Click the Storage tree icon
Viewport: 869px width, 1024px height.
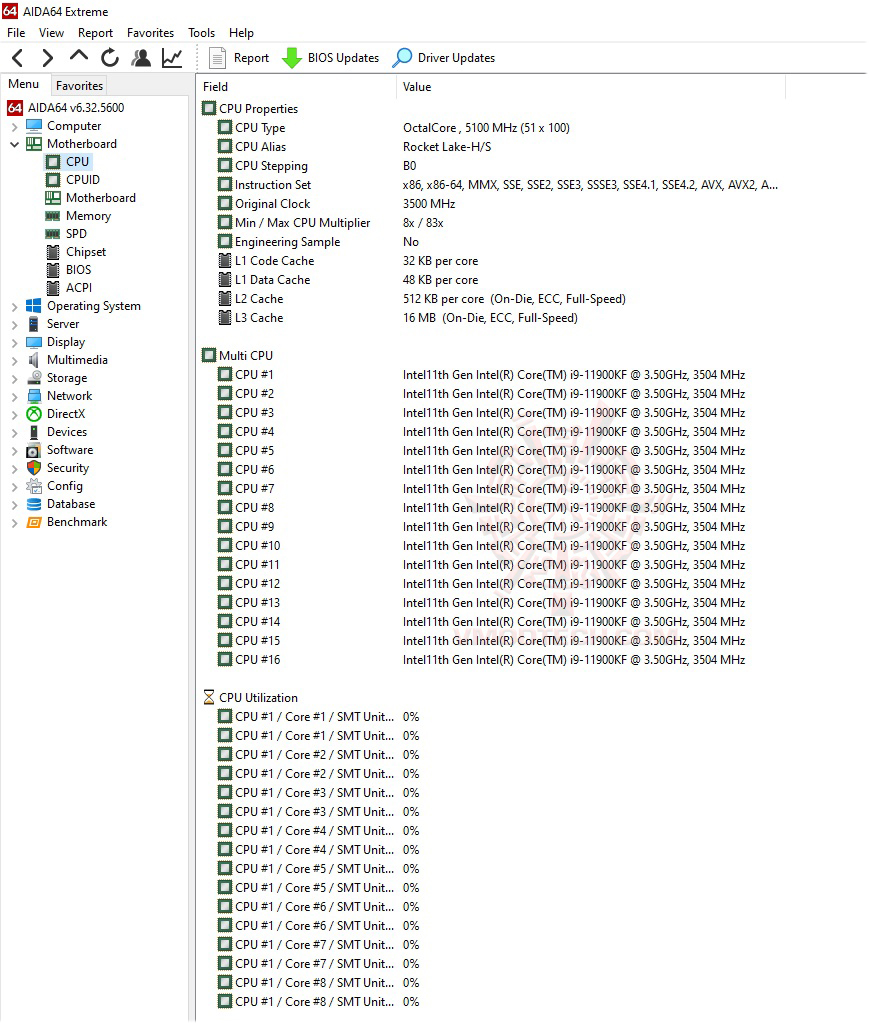[x=34, y=378]
